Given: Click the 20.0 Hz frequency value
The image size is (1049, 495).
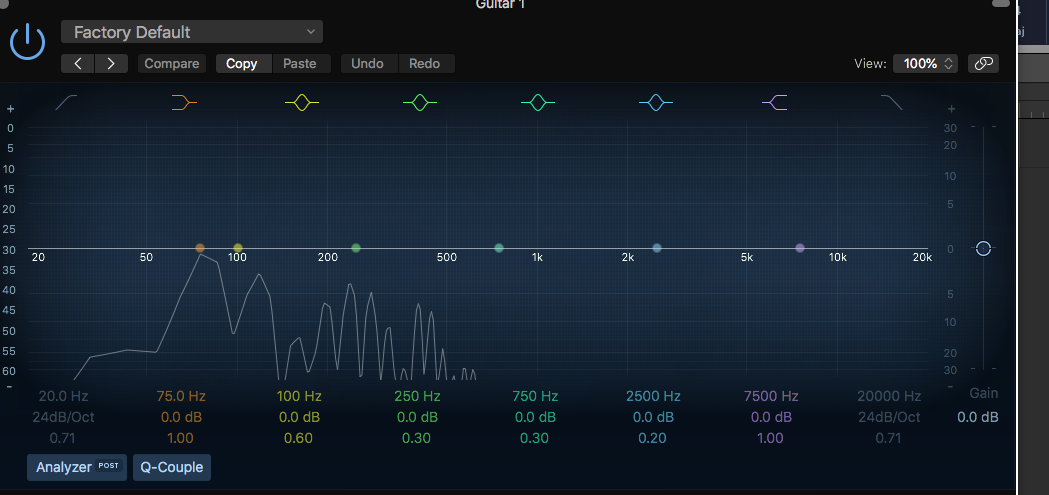Looking at the screenshot, I should (64, 396).
